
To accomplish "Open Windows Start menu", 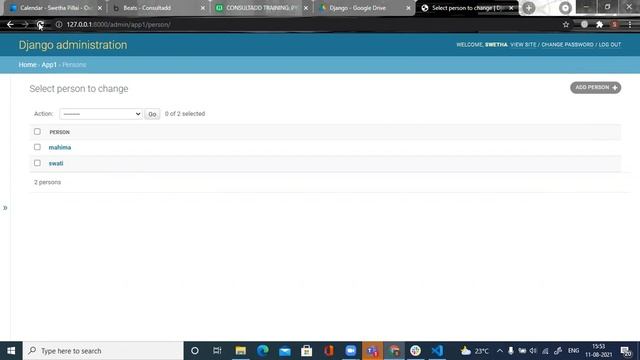I will pyautogui.click(x=11, y=351).
